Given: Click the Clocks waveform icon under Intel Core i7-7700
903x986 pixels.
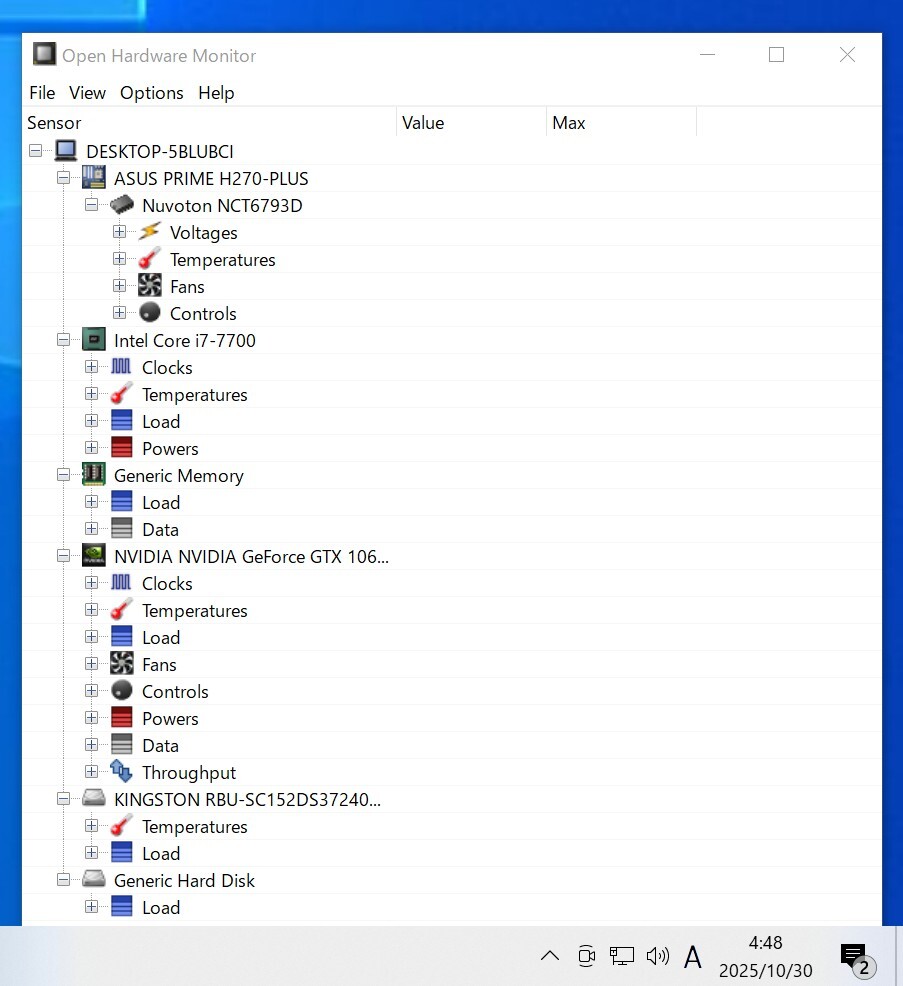Looking at the screenshot, I should (x=121, y=367).
